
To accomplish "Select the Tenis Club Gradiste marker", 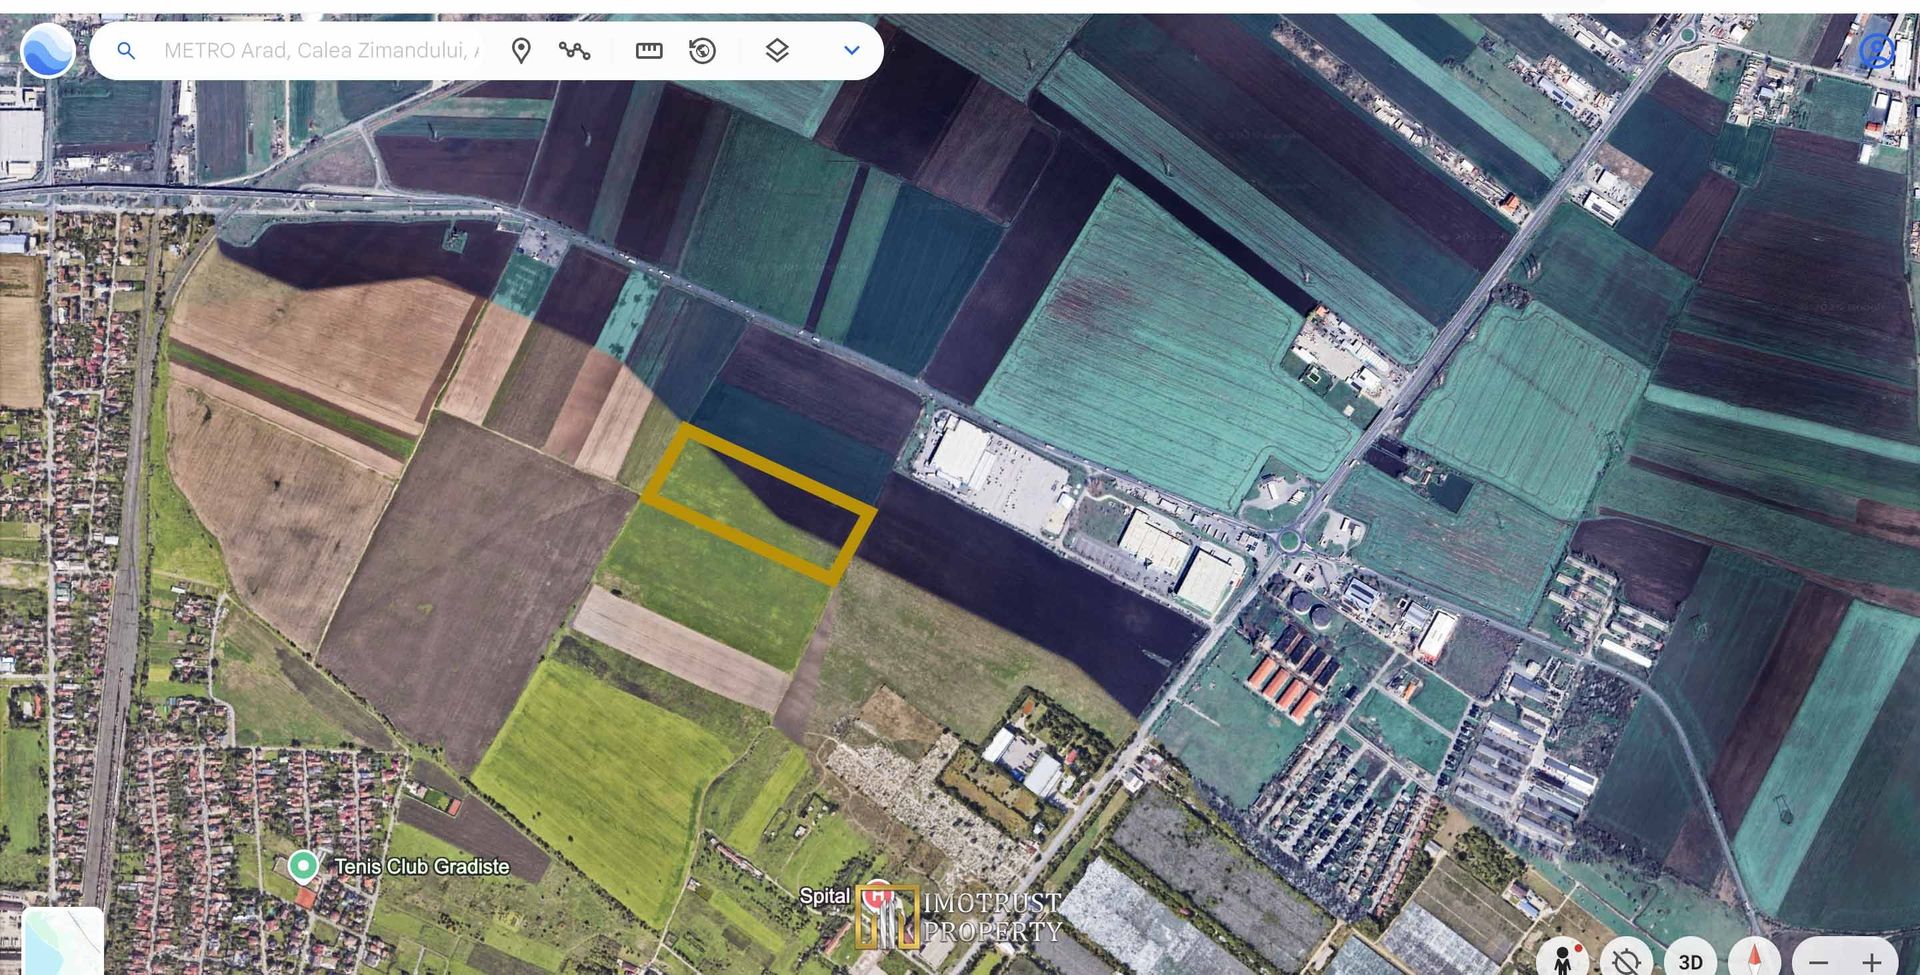I will (303, 866).
